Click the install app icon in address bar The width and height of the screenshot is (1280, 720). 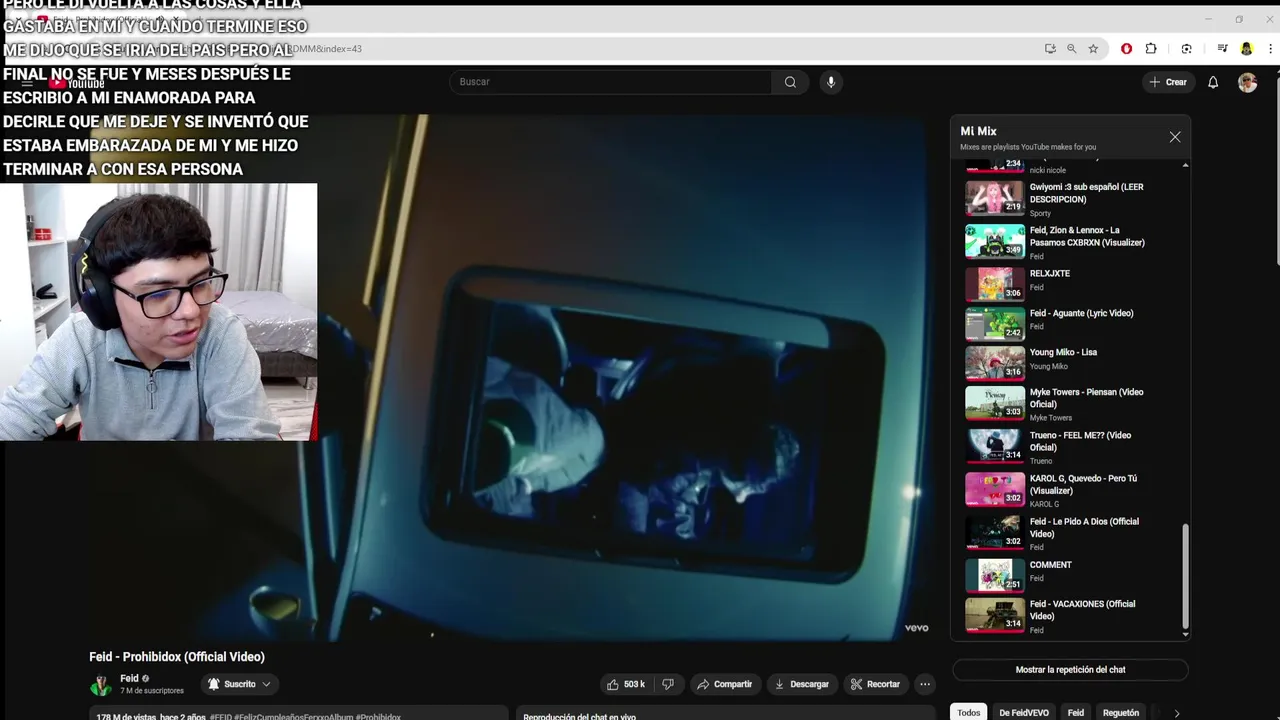(x=1050, y=49)
